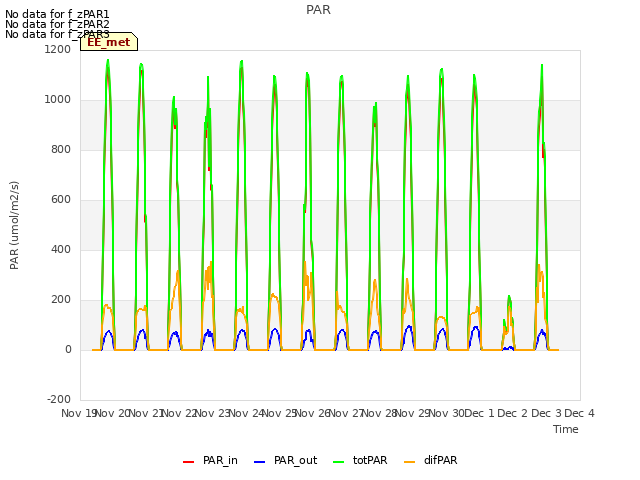Click the Nov 19 x-axis tick label
The image size is (640, 480).
(x=78, y=413)
